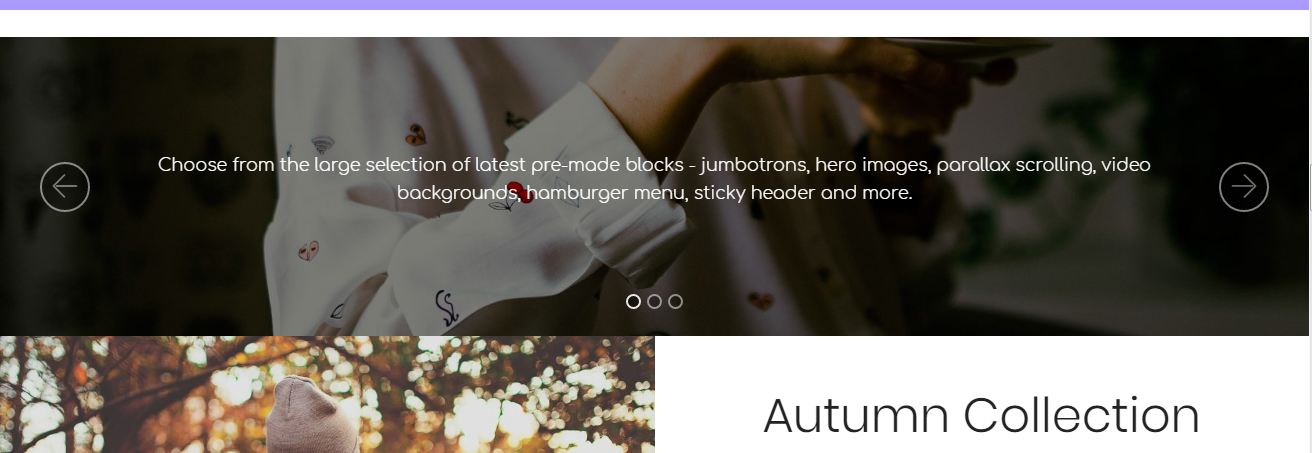1312x453 pixels.
Task: Click the slide caption about pre-made blocks
Action: tap(654, 178)
